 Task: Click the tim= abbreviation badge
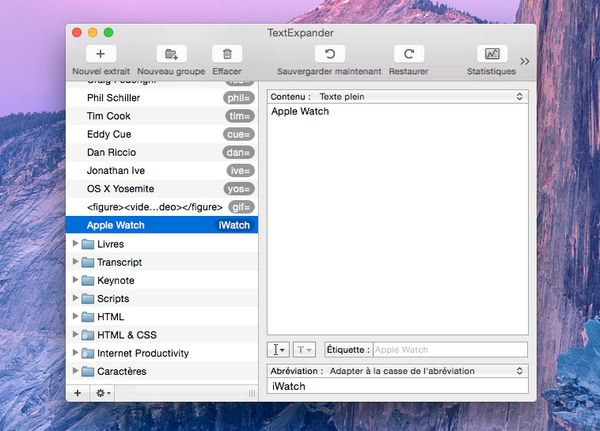pyautogui.click(x=240, y=116)
